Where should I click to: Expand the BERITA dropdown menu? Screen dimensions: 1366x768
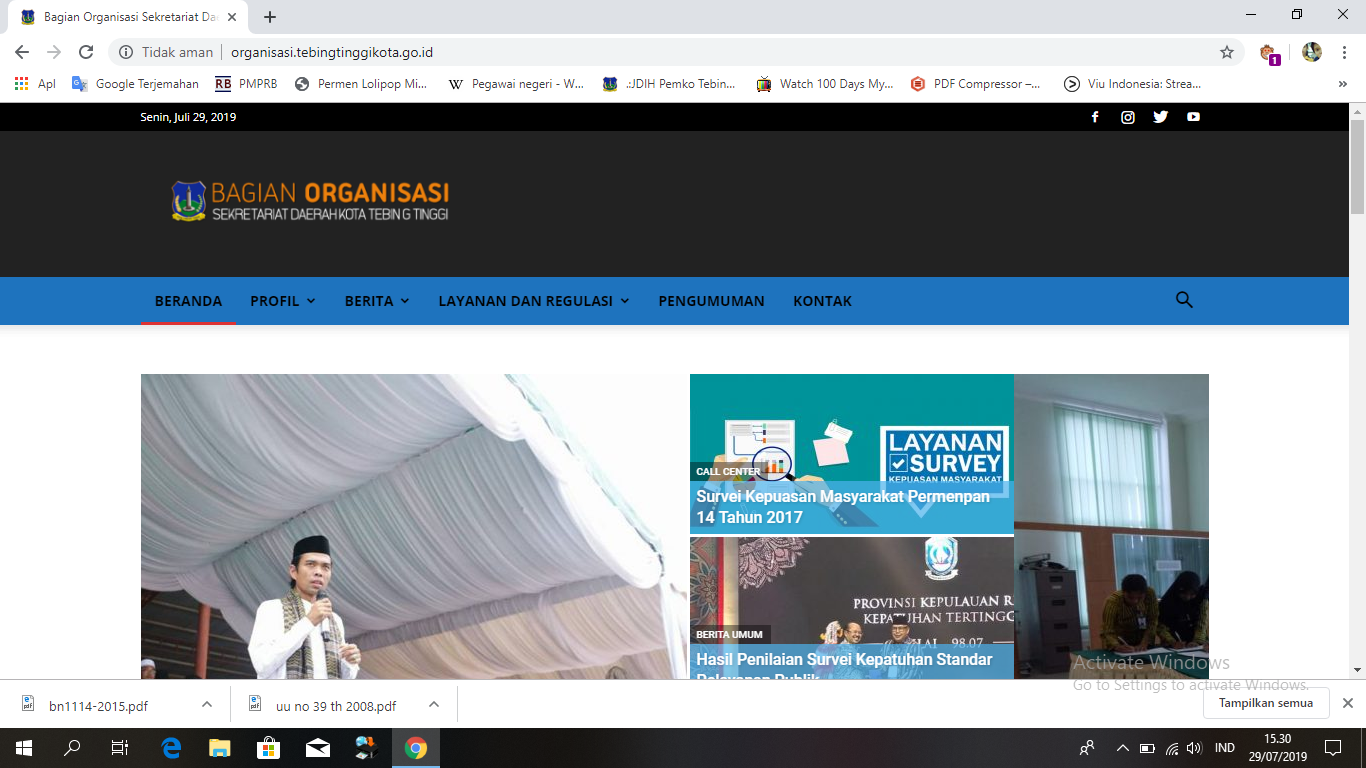click(x=377, y=301)
